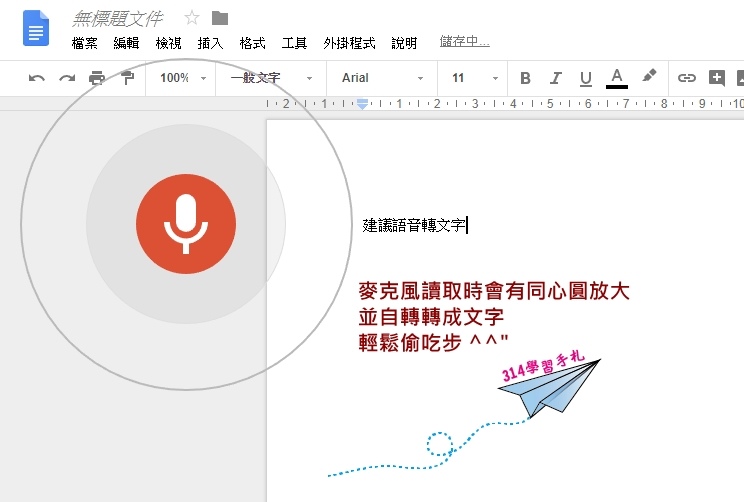744x502 pixels.
Task: Star the untitled document
Action: click(x=192, y=19)
